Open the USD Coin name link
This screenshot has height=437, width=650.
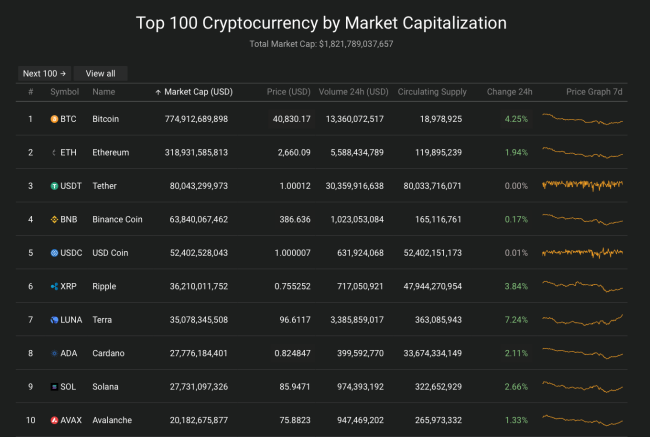[x=110, y=253]
